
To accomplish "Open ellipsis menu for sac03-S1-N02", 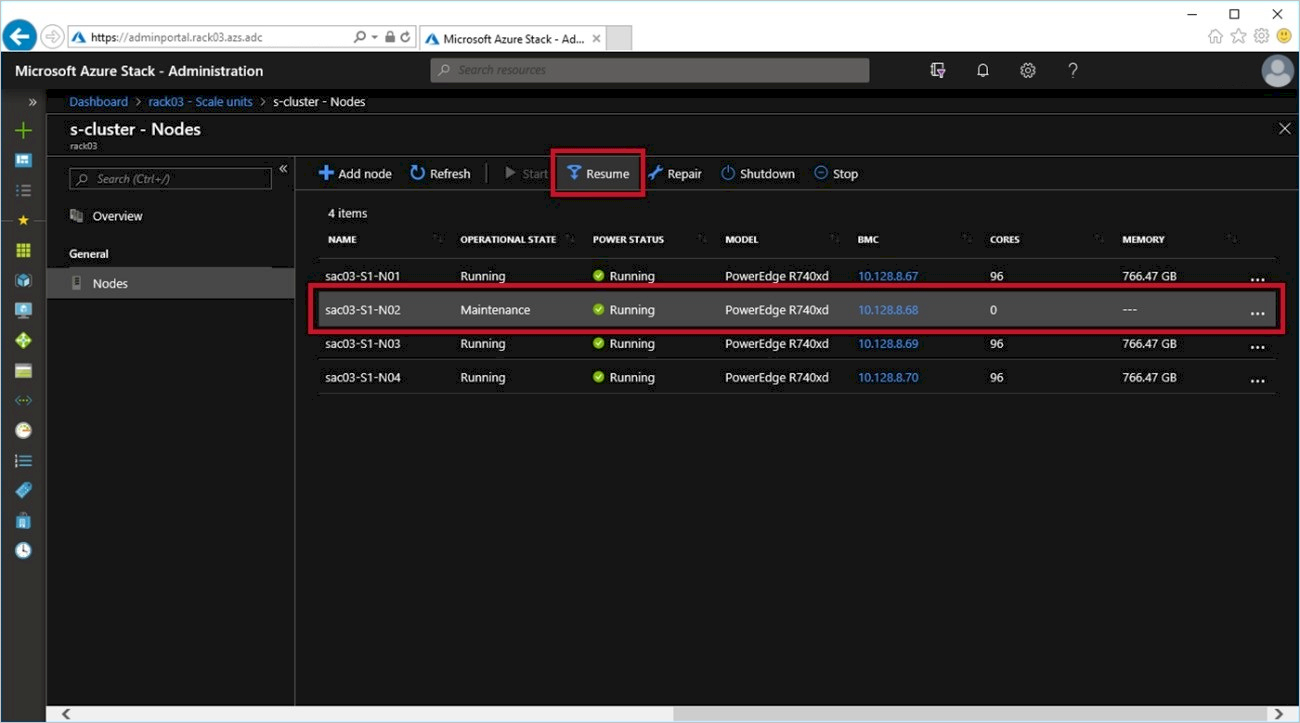I will 1258,313.
